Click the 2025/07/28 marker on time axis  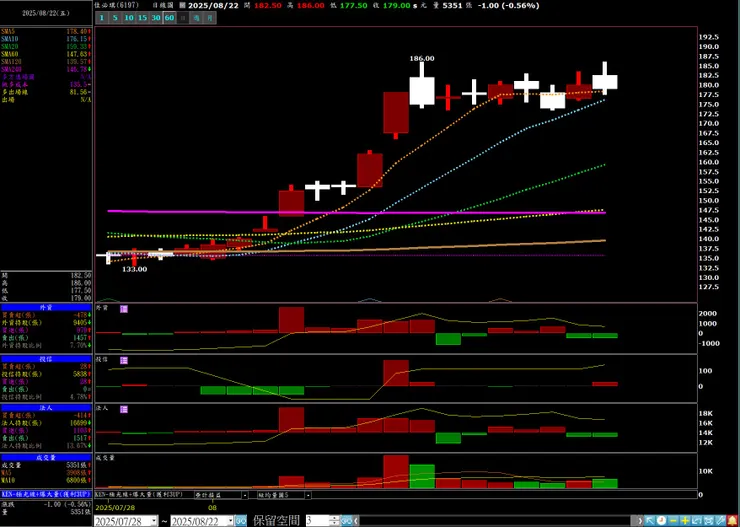point(114,508)
